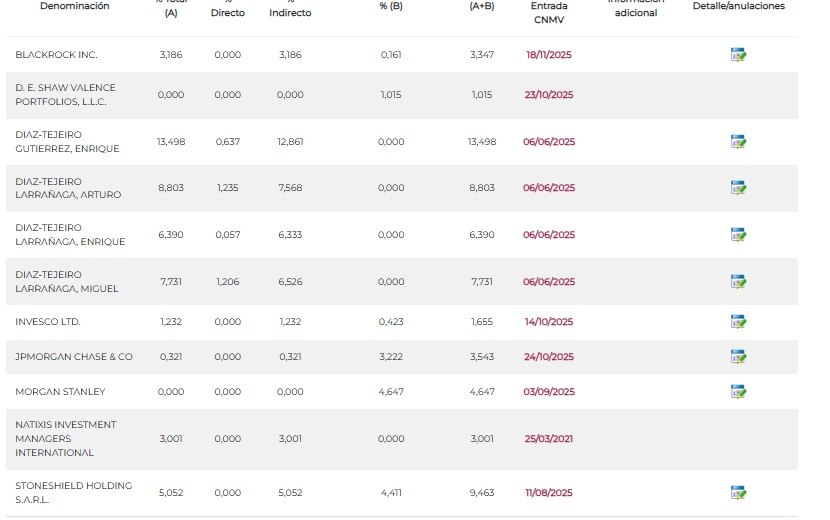Viewport: 830px width, 520px height.
Task: Open Invesco filing dated 14/10/2025
Action: (x=549, y=322)
